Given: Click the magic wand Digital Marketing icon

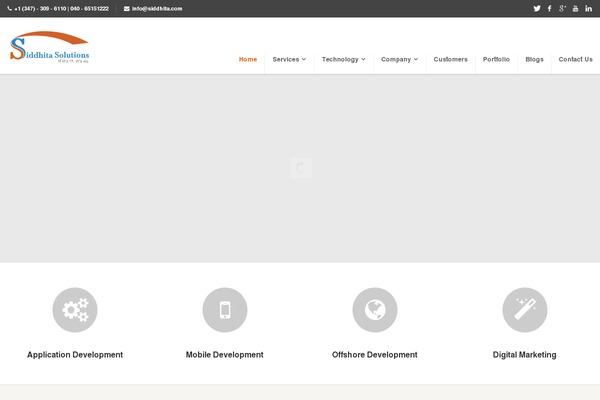Looking at the screenshot, I should click(x=525, y=310).
